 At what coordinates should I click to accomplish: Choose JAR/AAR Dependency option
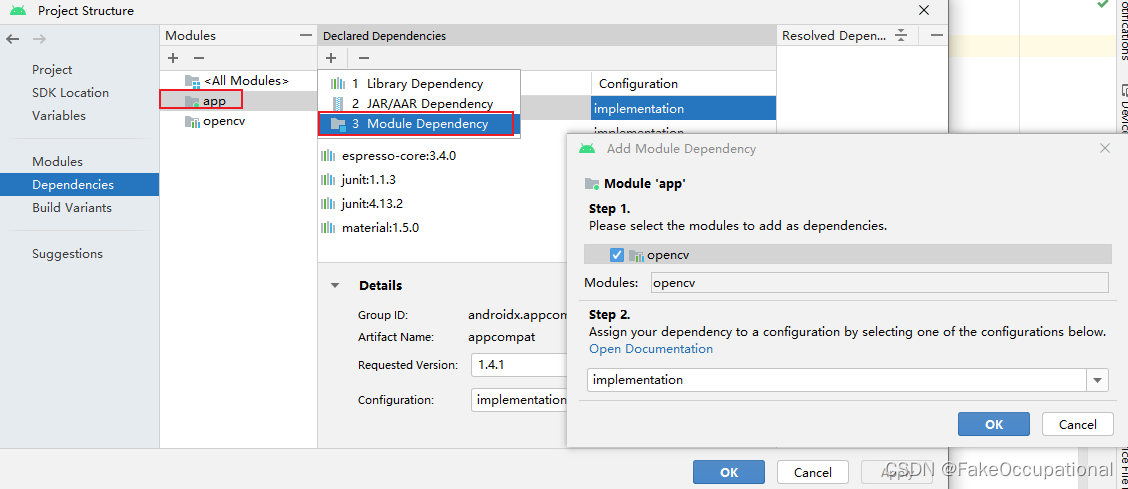(418, 104)
